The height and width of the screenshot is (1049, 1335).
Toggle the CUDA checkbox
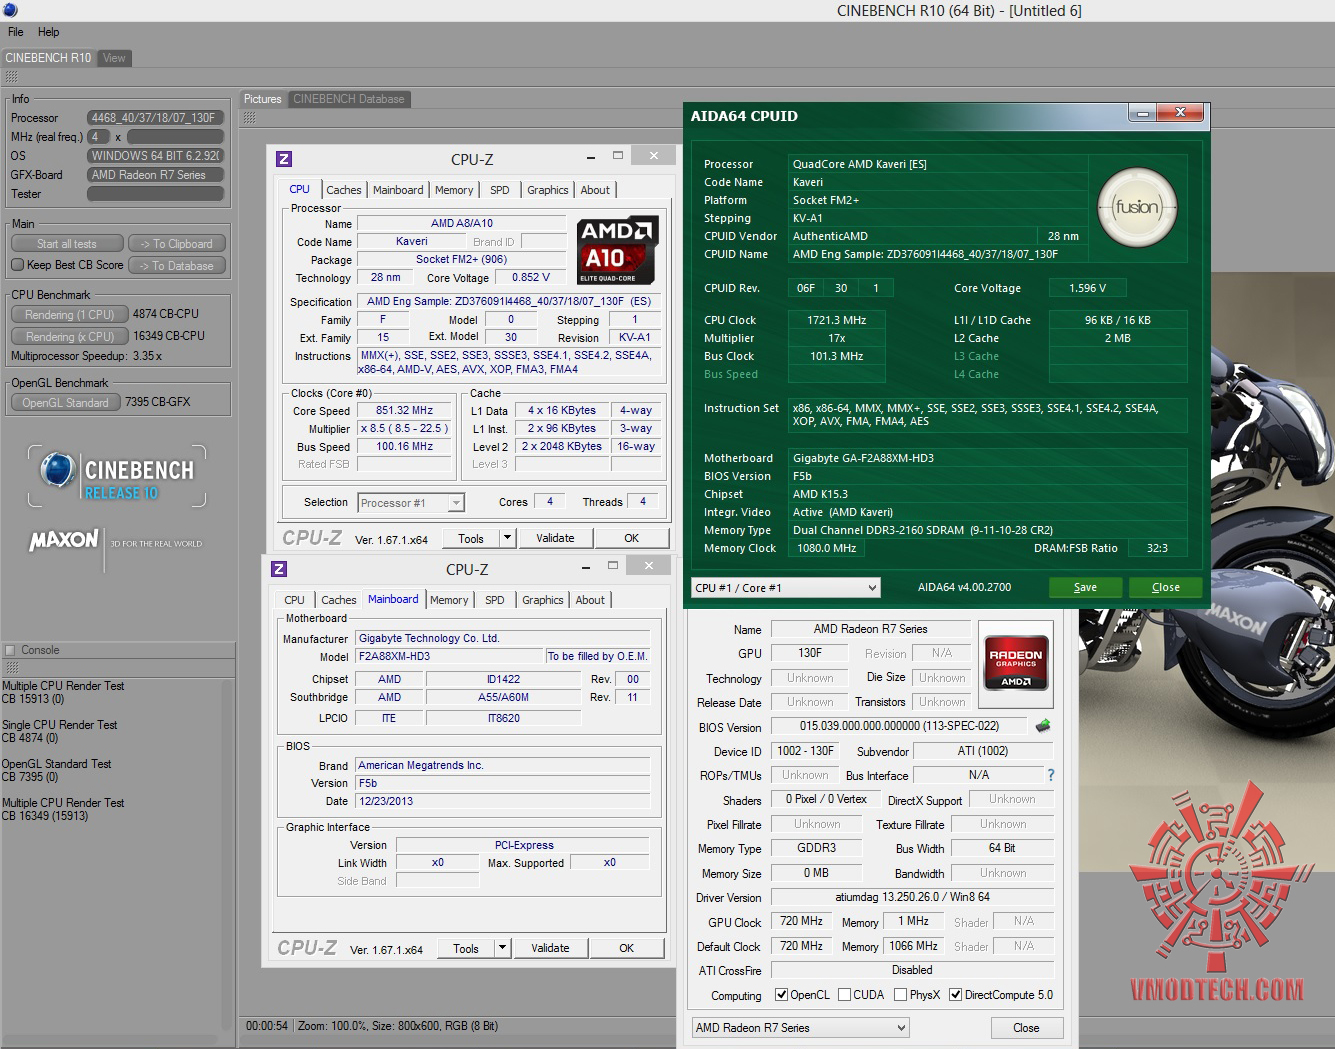[x=845, y=995]
